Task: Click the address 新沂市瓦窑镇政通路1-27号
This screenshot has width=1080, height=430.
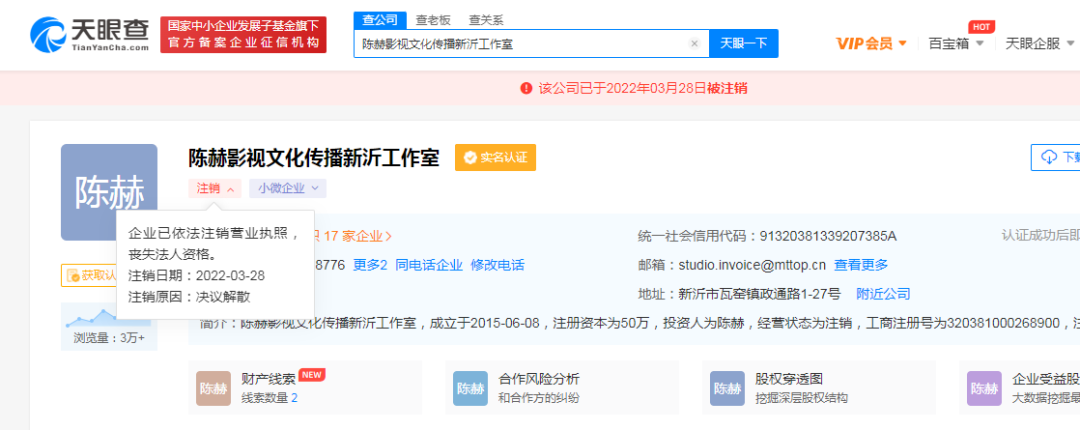Action: point(760,294)
